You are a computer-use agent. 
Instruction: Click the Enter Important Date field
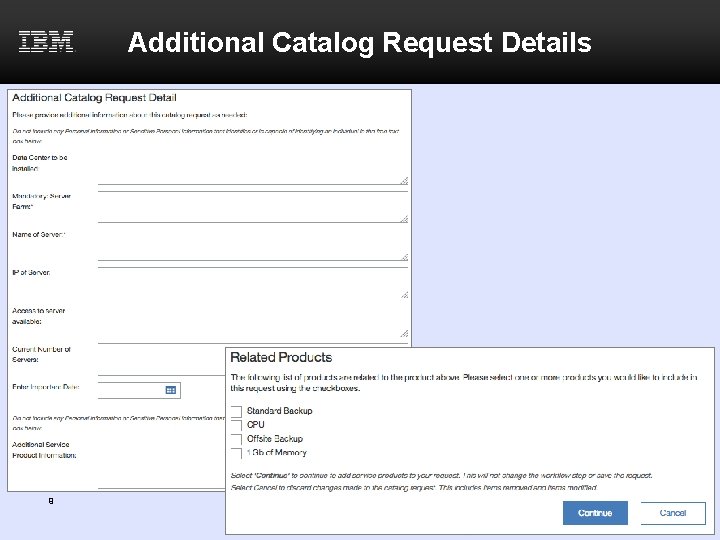132,389
